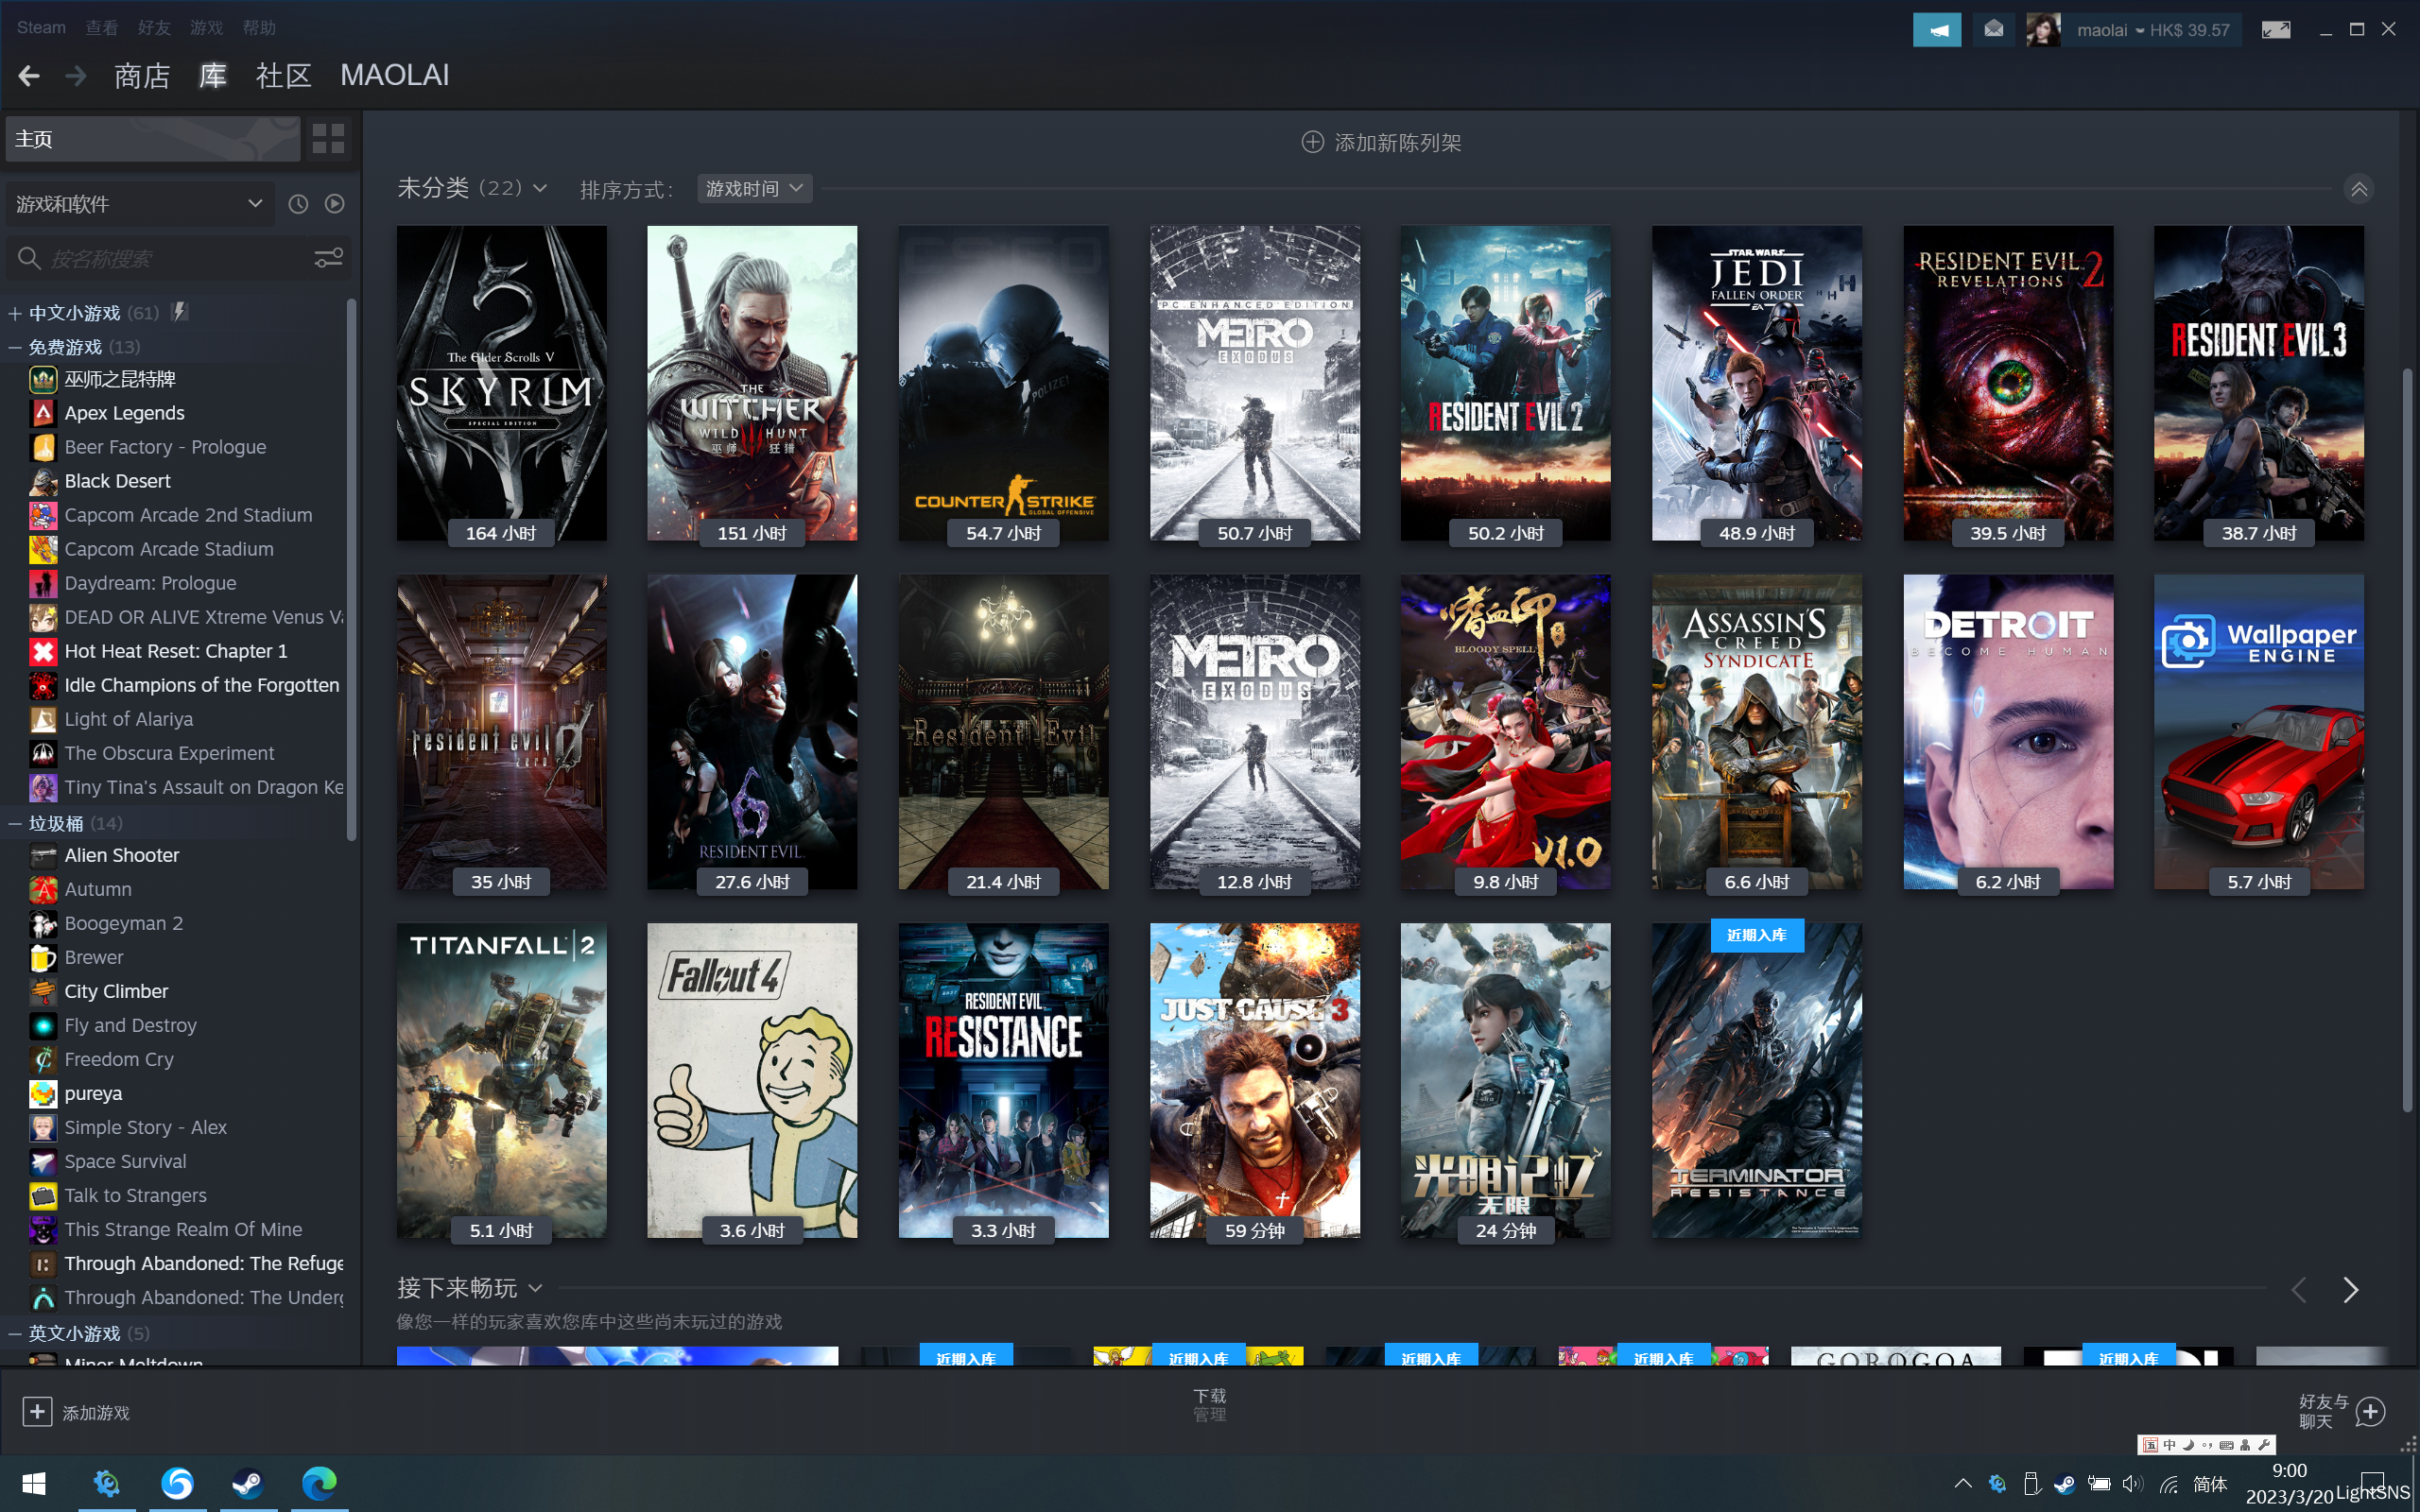
Task: Open the maolai account dropdown
Action: click(x=2110, y=30)
